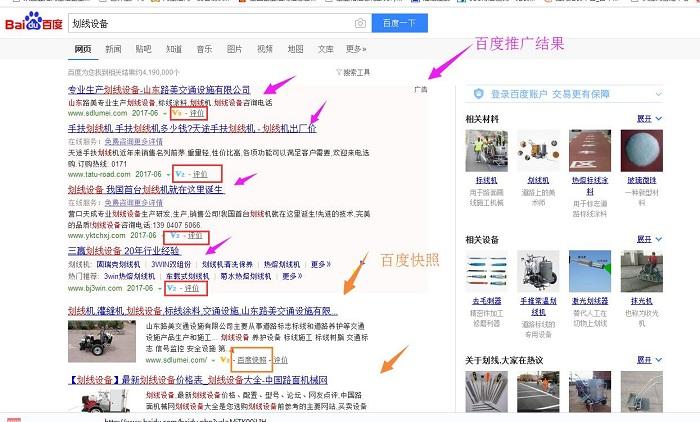Screen dimensions: 700x422
Task: Open result 手扶划线机 天途手扶划线机
Action: tap(192, 129)
